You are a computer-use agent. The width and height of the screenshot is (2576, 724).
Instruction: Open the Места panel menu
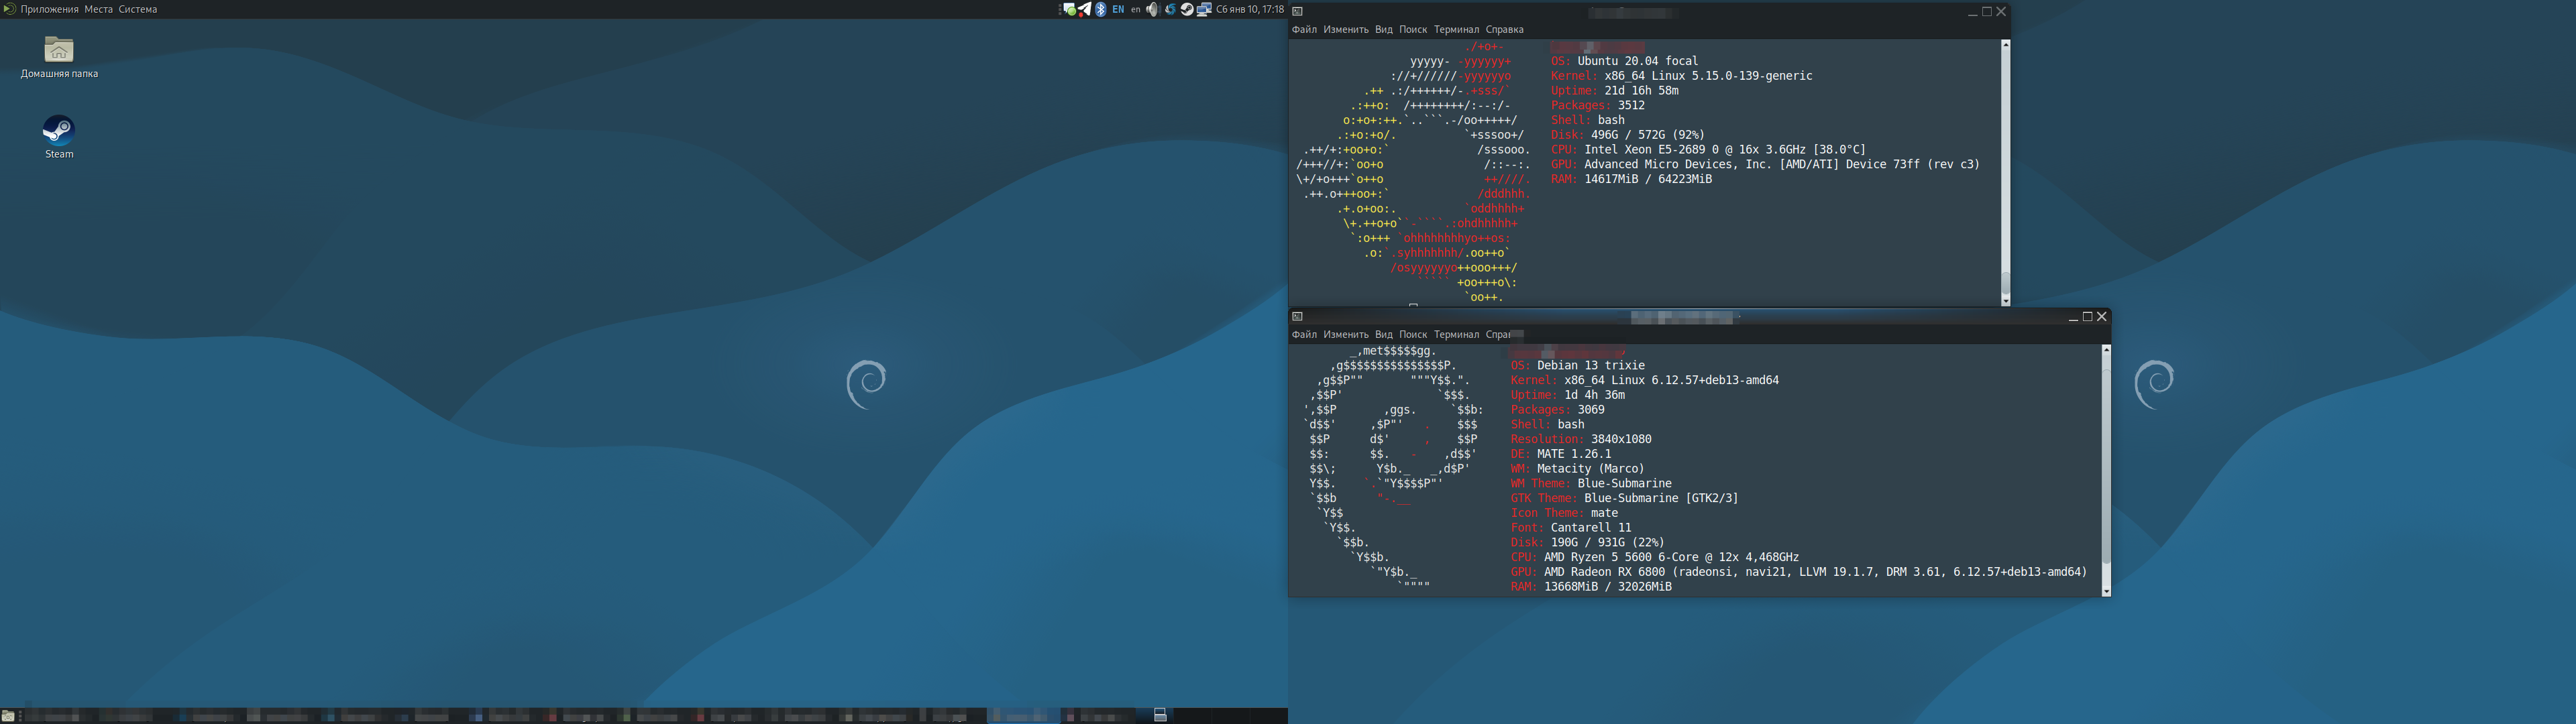click(98, 9)
